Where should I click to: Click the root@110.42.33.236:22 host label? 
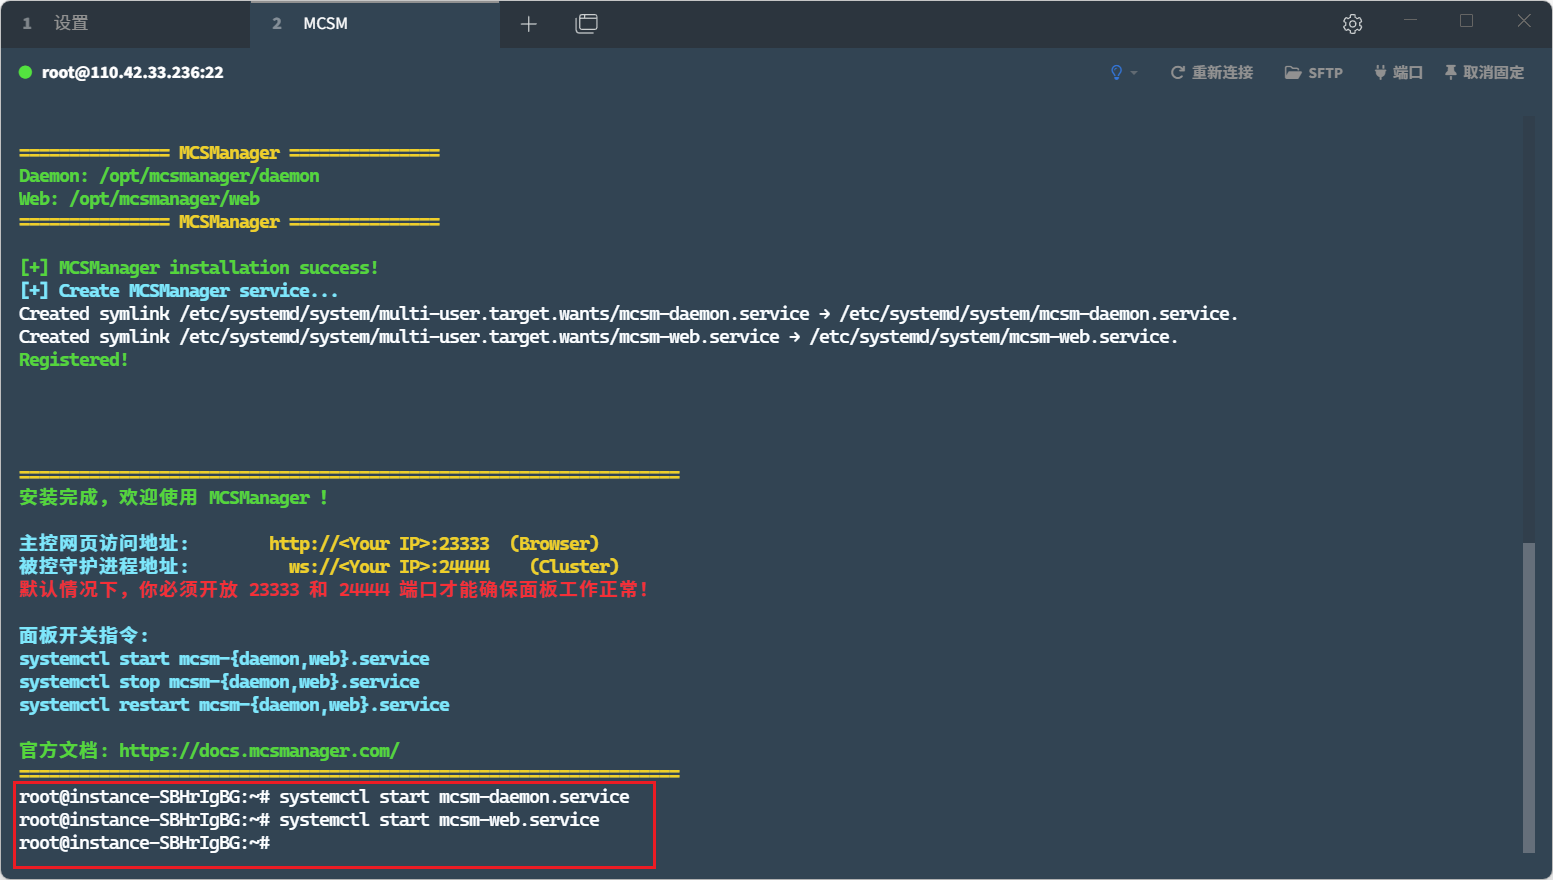133,72
